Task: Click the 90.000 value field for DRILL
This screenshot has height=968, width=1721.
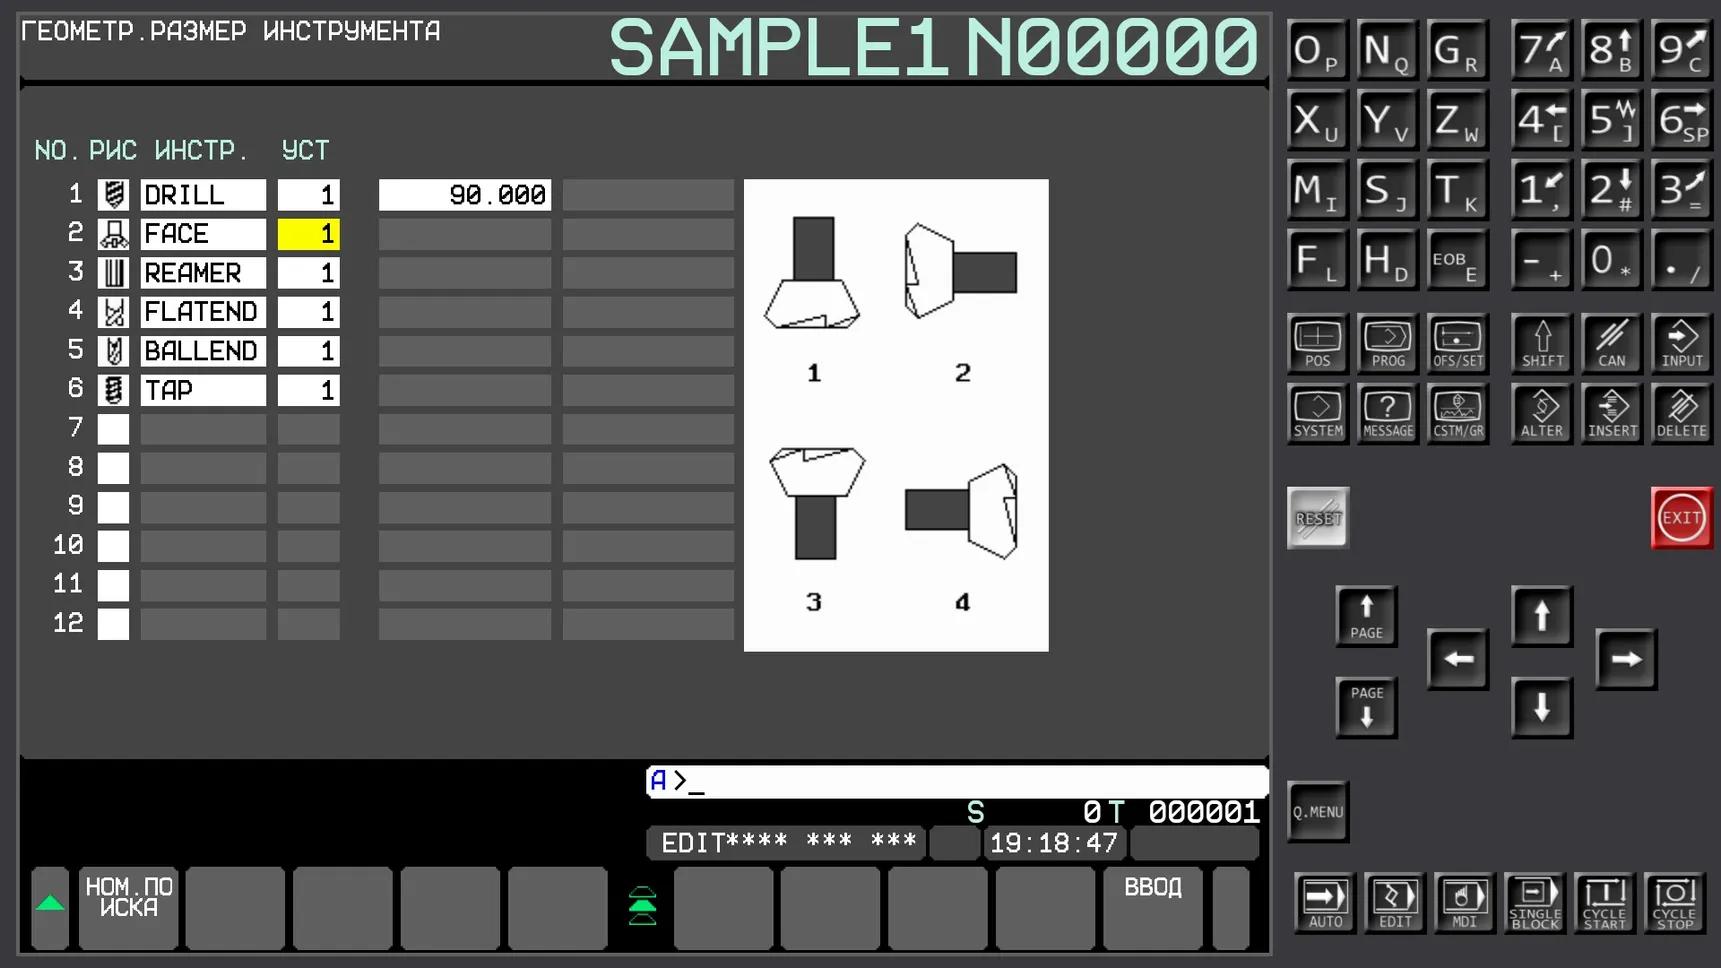Action: pyautogui.click(x=464, y=195)
